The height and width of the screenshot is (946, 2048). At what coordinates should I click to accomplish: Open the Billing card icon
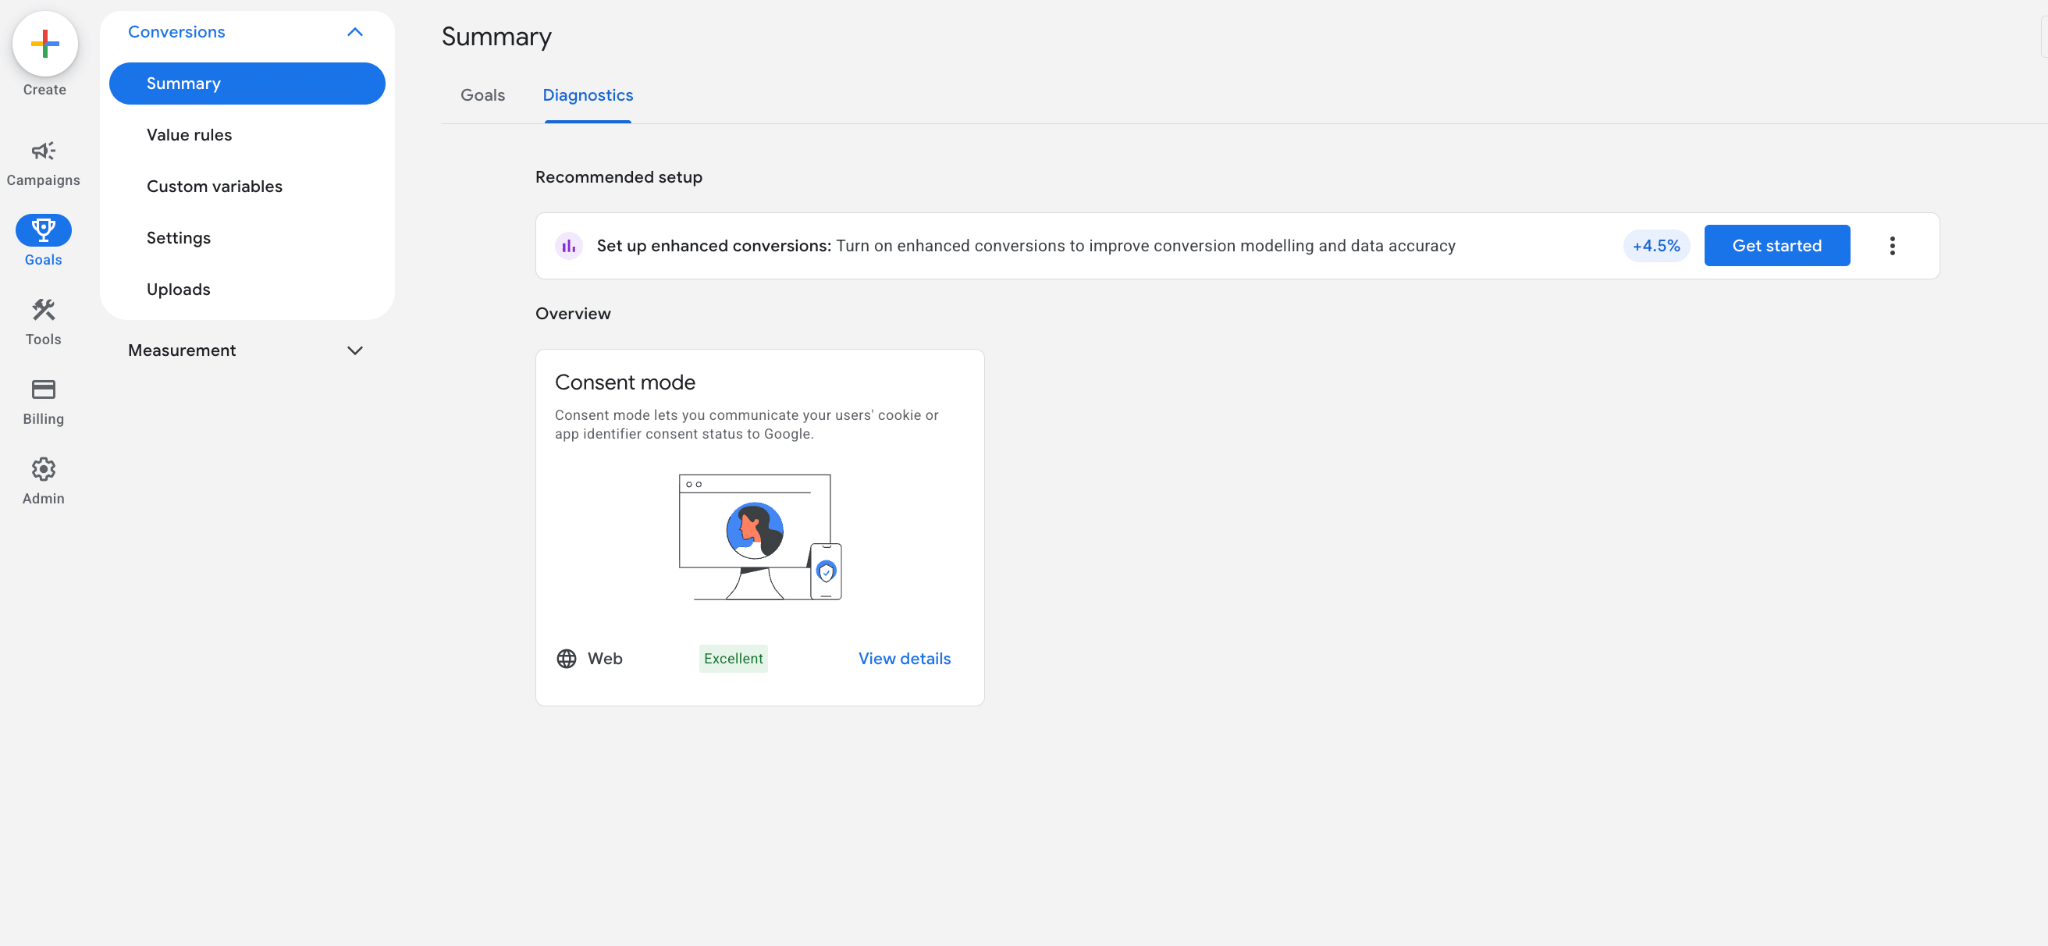point(43,389)
